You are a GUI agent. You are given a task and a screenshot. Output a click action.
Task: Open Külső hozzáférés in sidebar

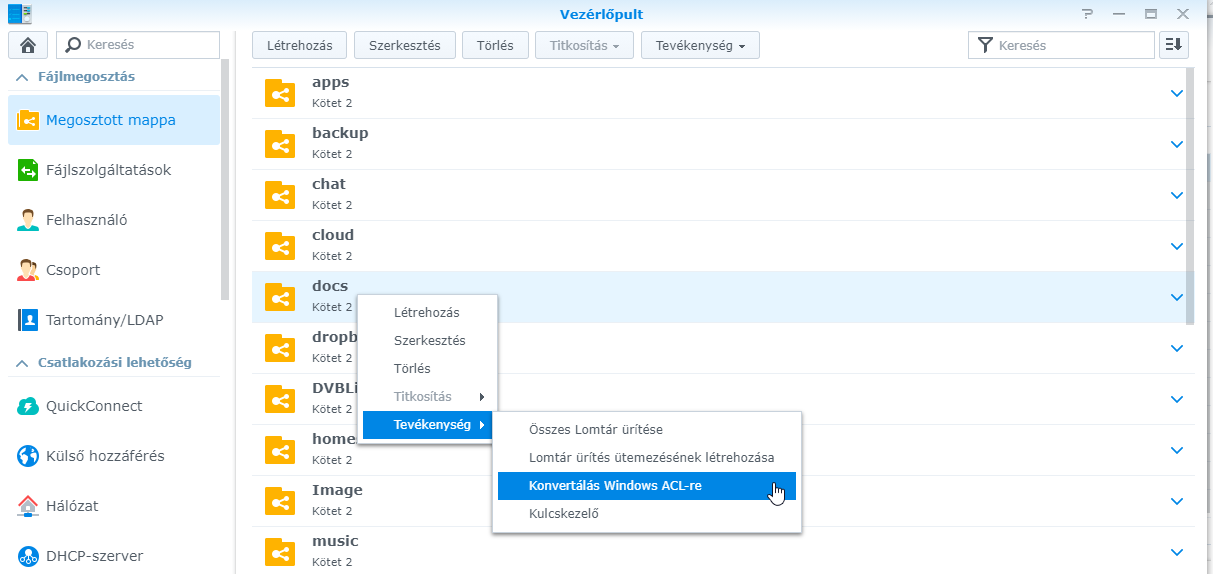click(114, 456)
